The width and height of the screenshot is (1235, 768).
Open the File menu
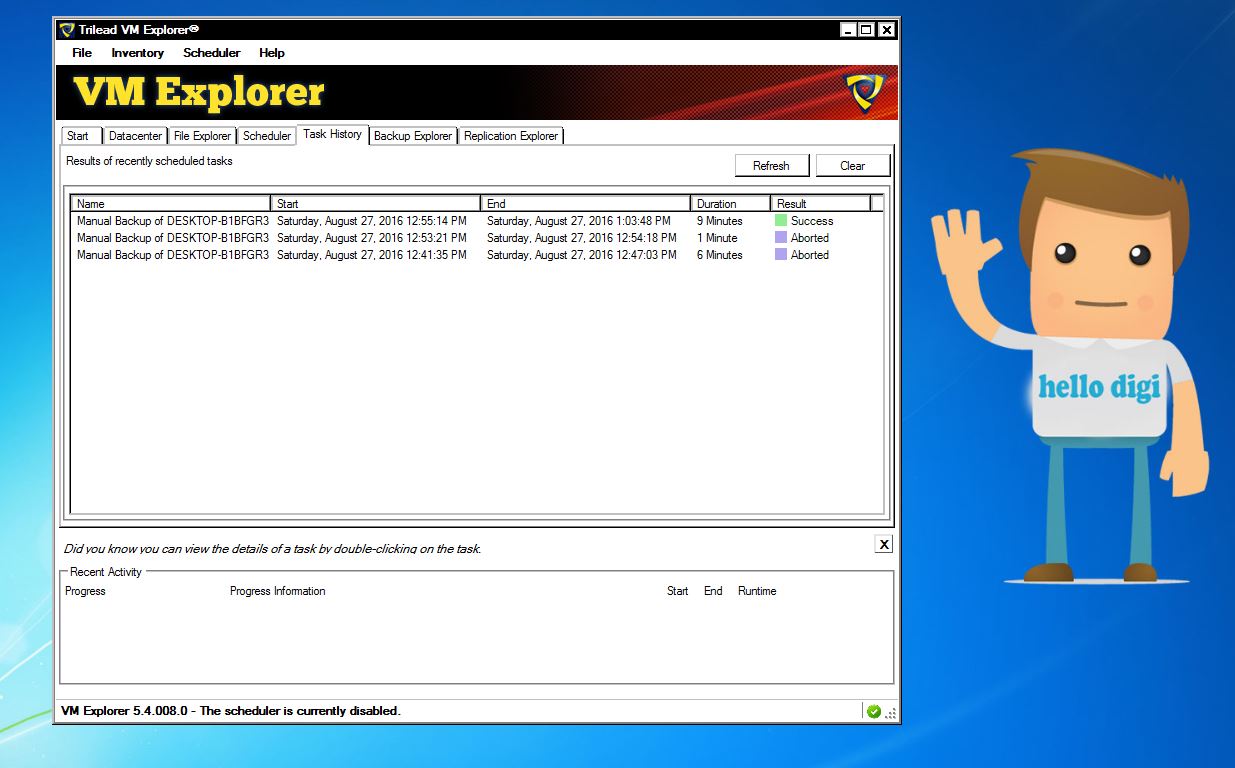[82, 53]
